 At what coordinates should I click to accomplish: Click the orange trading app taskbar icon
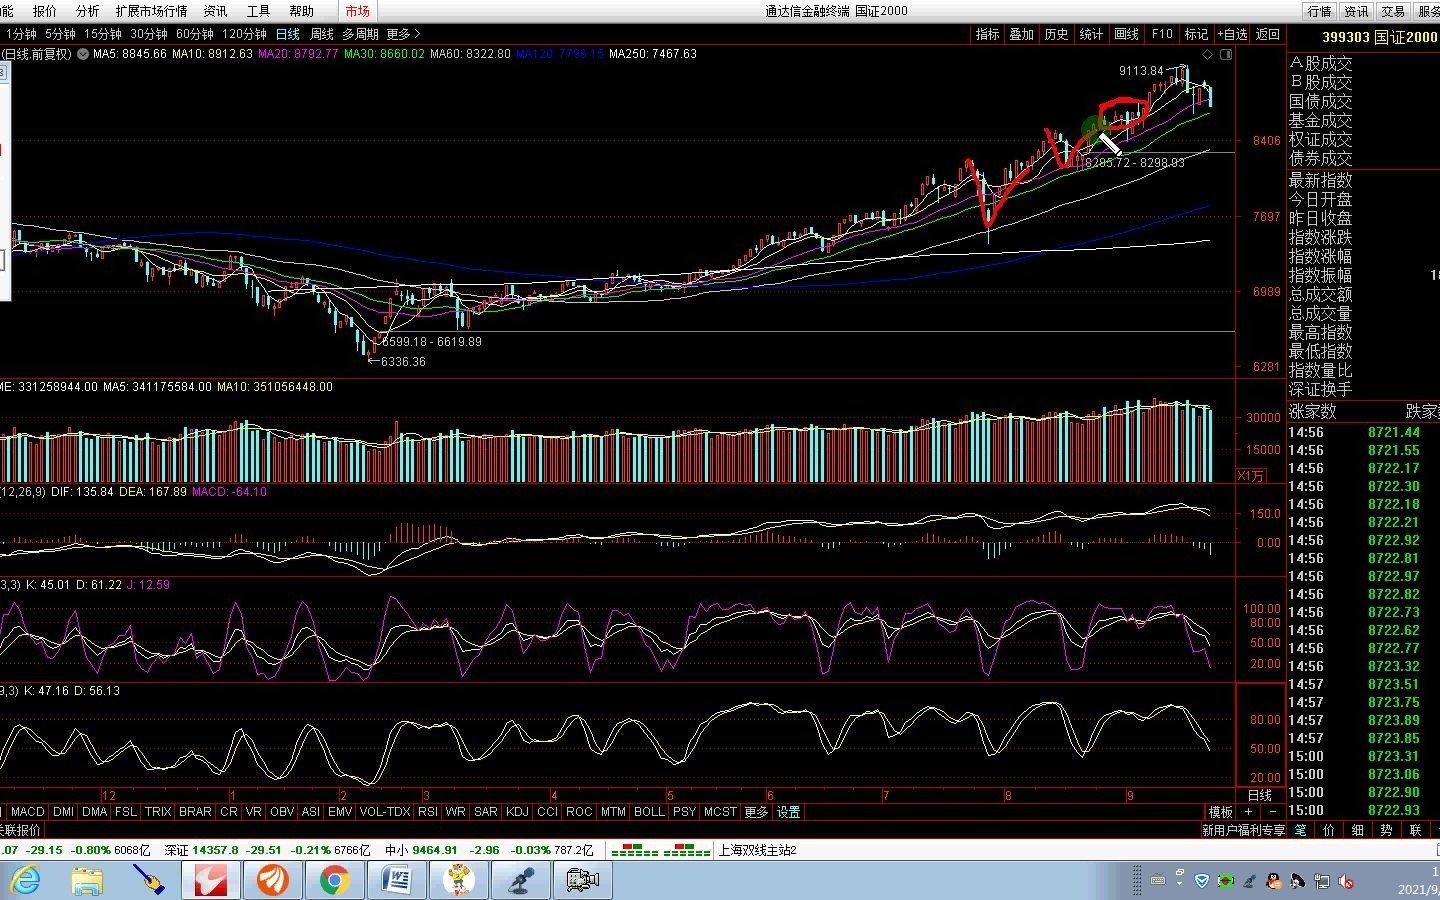tap(272, 880)
